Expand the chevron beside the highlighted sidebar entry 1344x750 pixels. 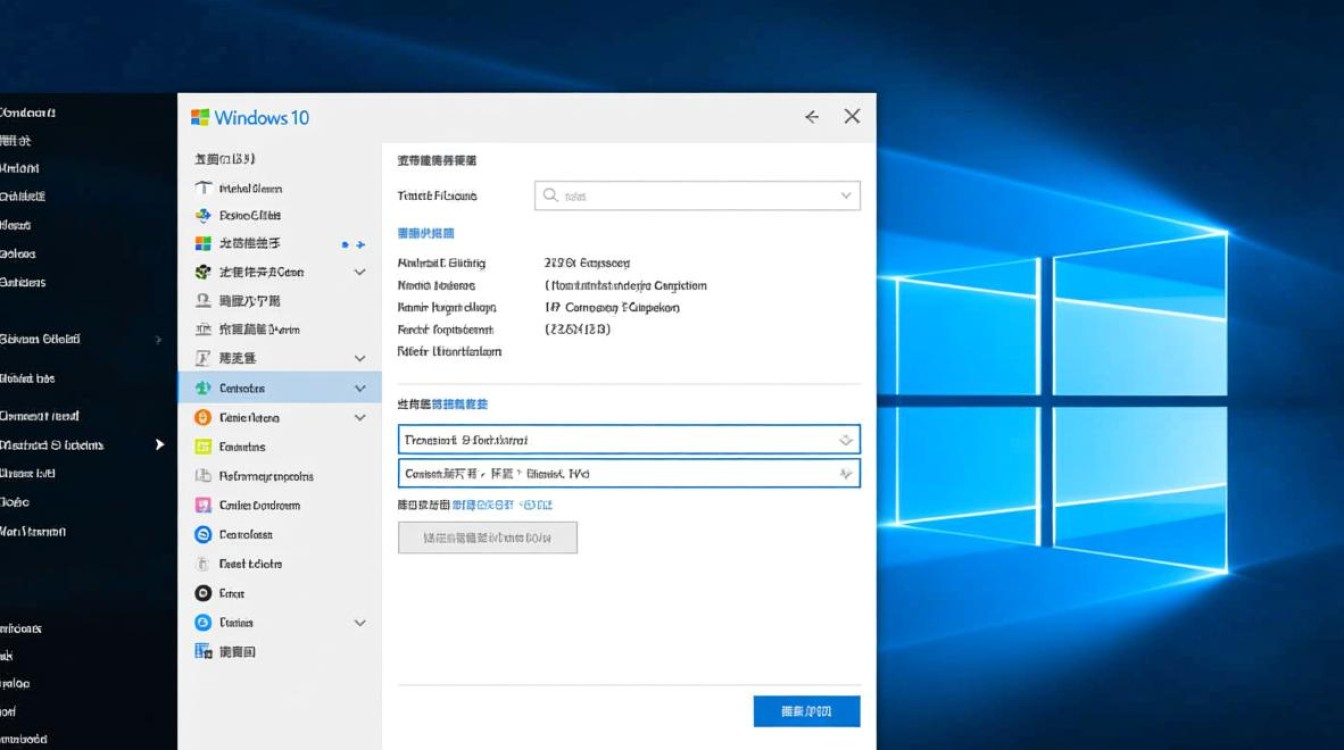click(360, 388)
